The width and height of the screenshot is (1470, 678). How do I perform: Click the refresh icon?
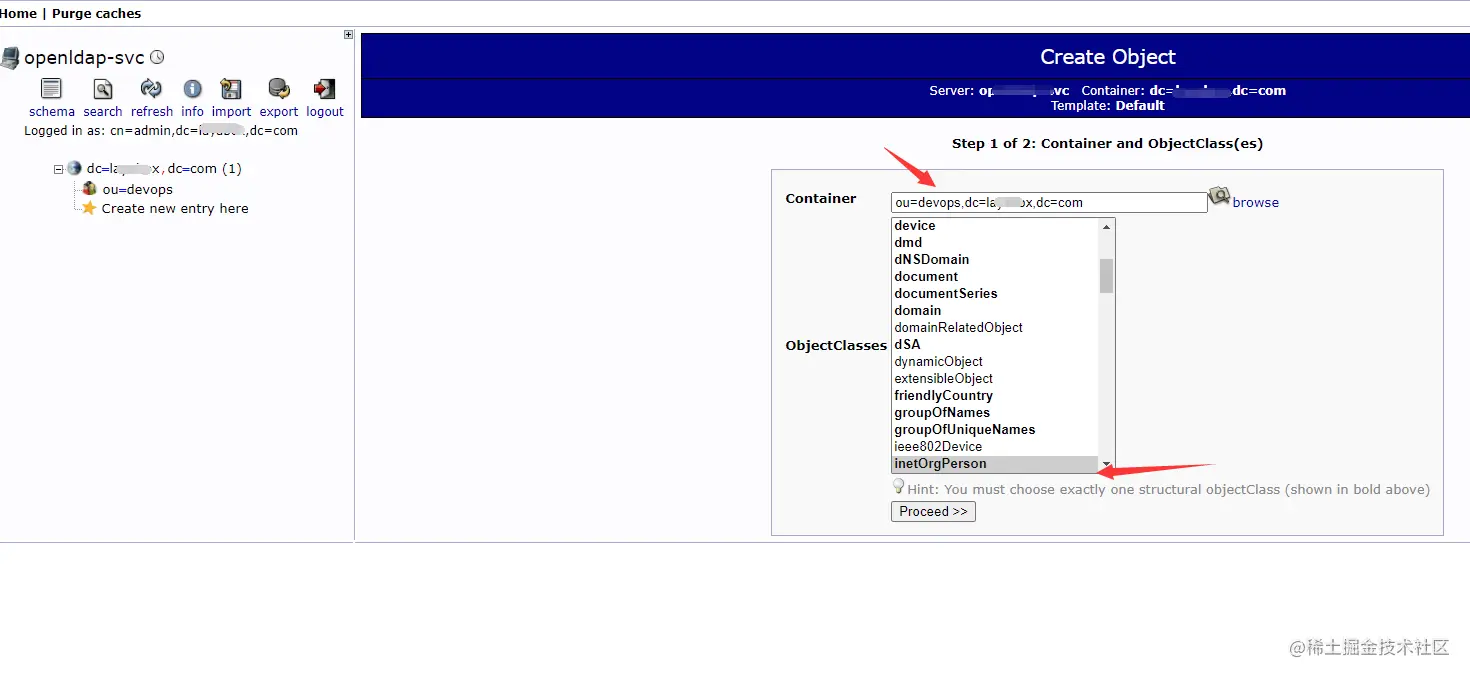click(x=151, y=89)
